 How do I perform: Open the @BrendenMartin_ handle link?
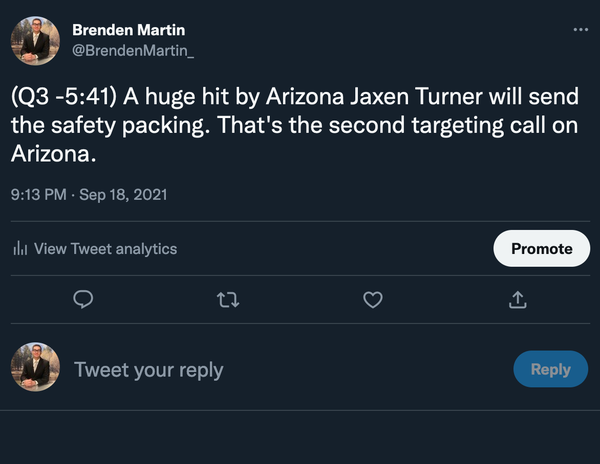(134, 49)
